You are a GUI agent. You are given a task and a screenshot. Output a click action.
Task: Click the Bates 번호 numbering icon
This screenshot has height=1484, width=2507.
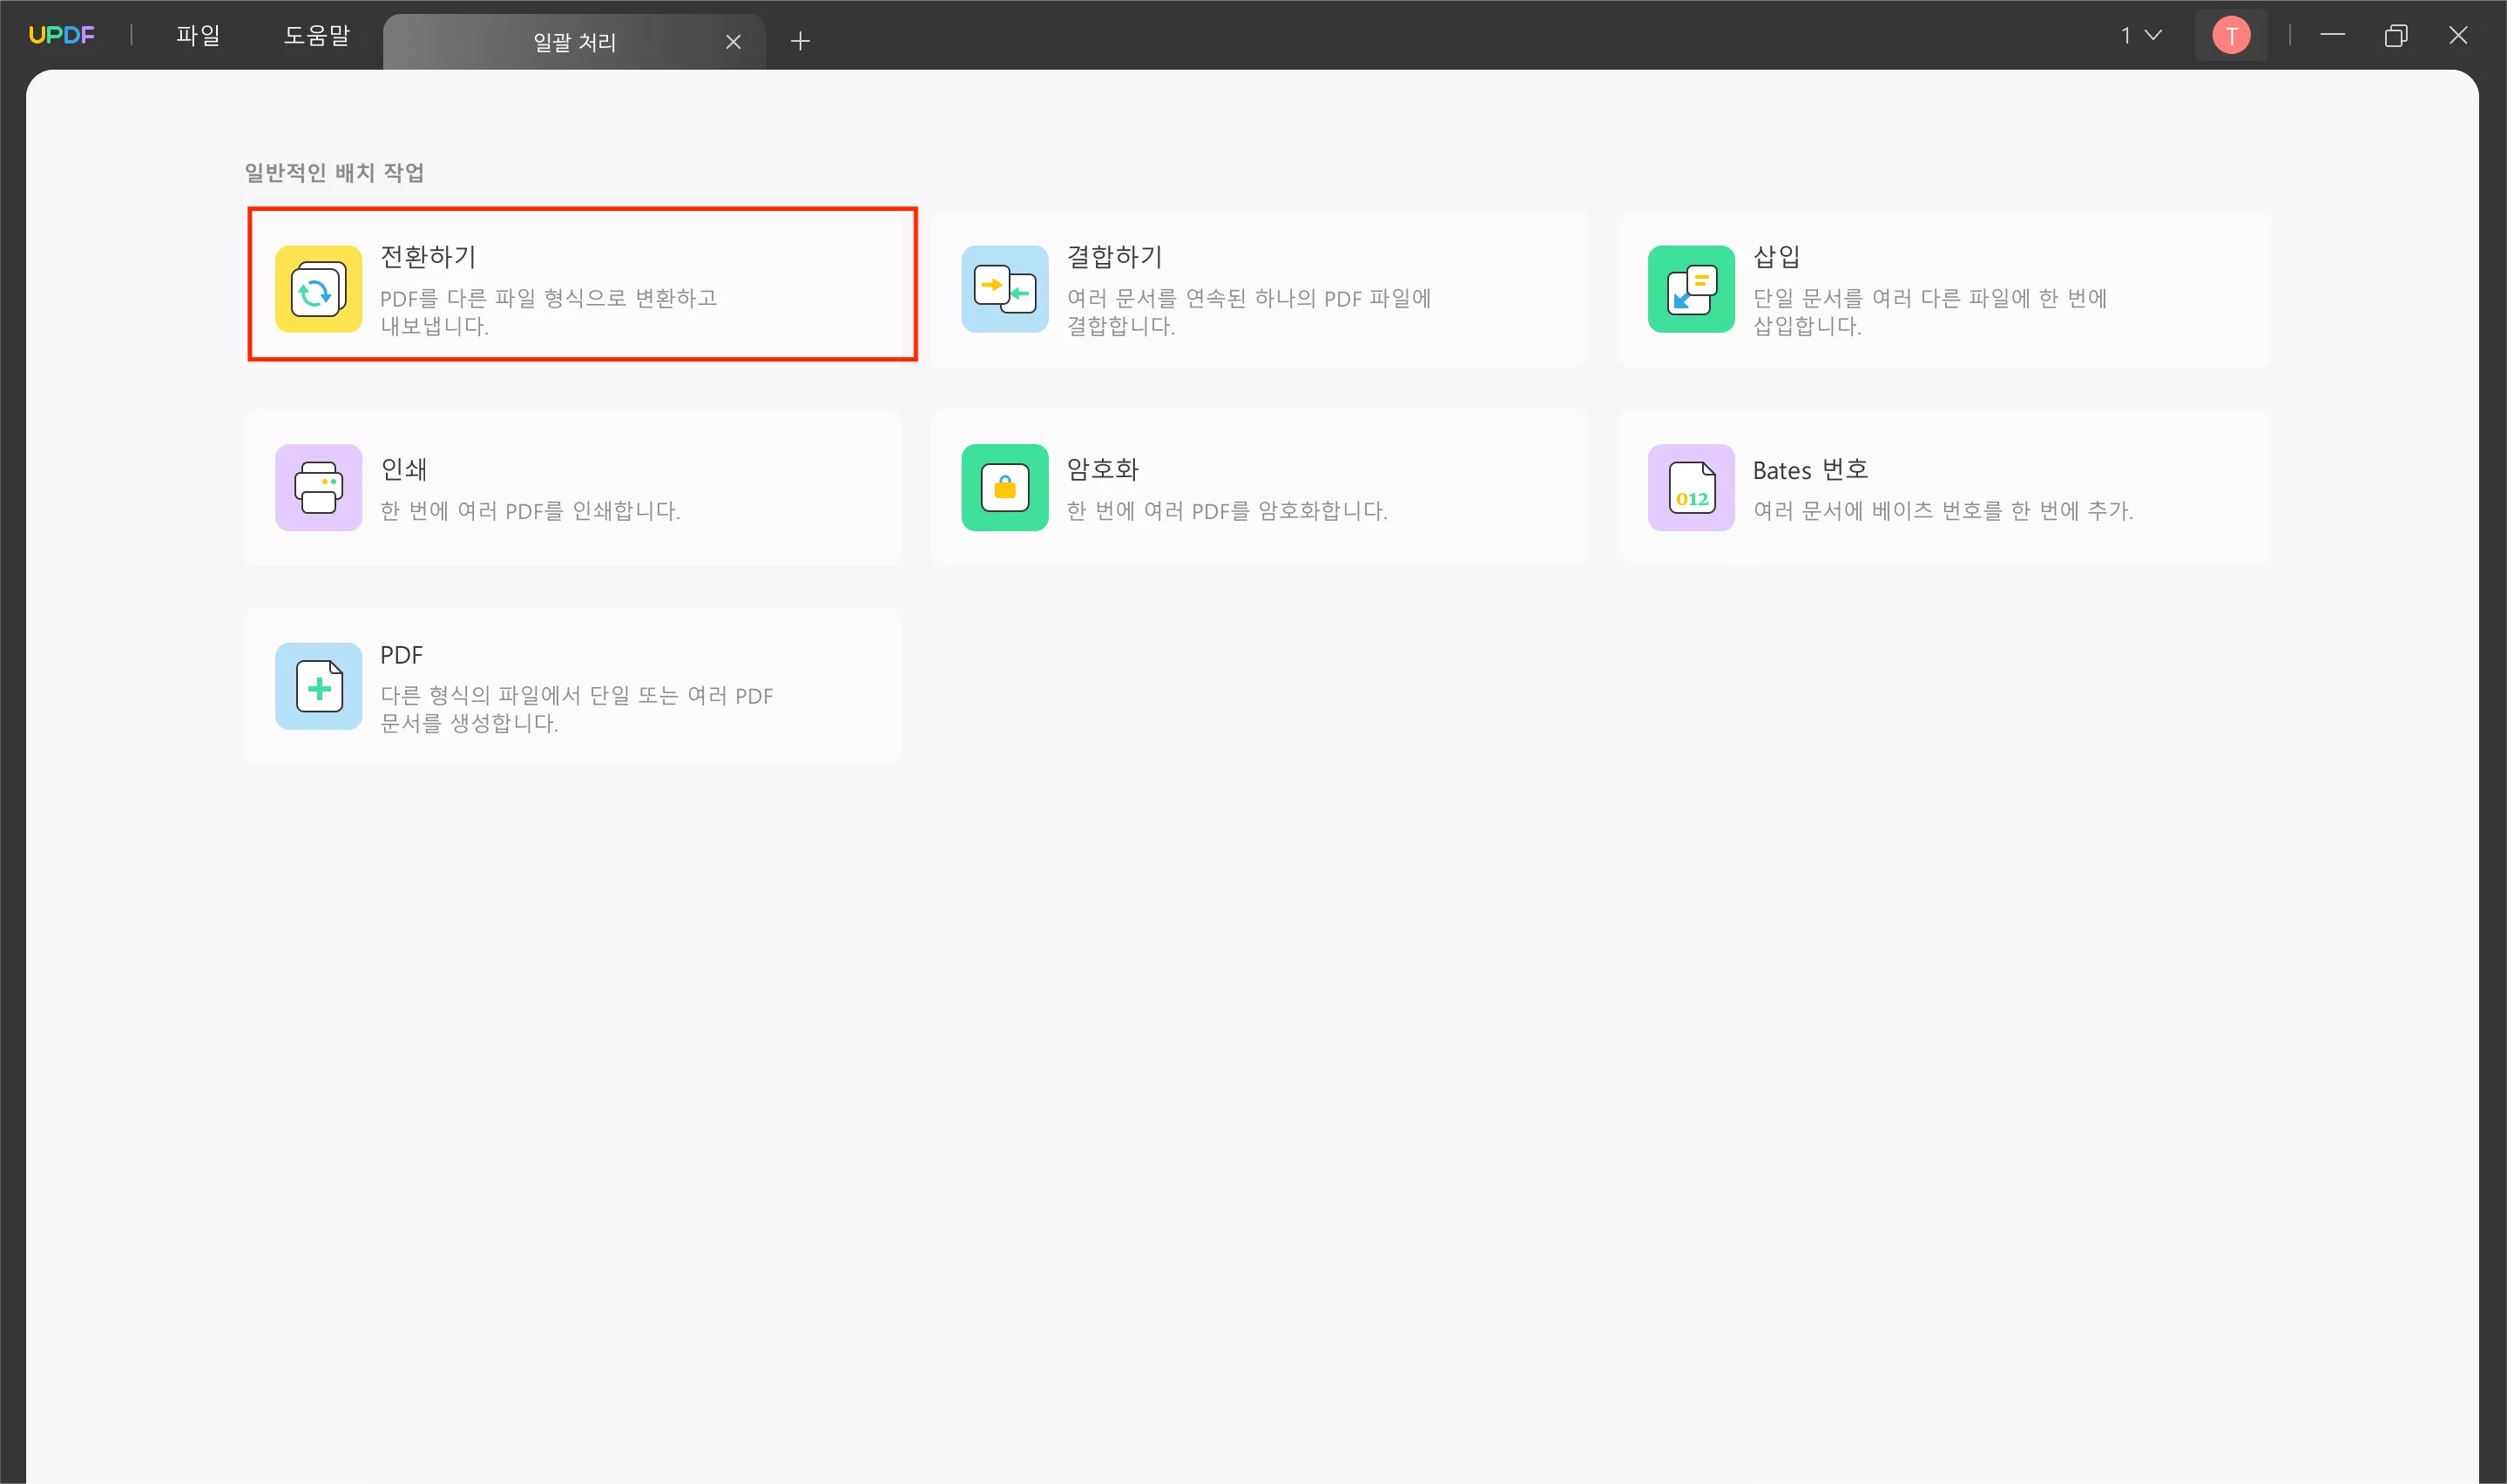pos(1690,488)
